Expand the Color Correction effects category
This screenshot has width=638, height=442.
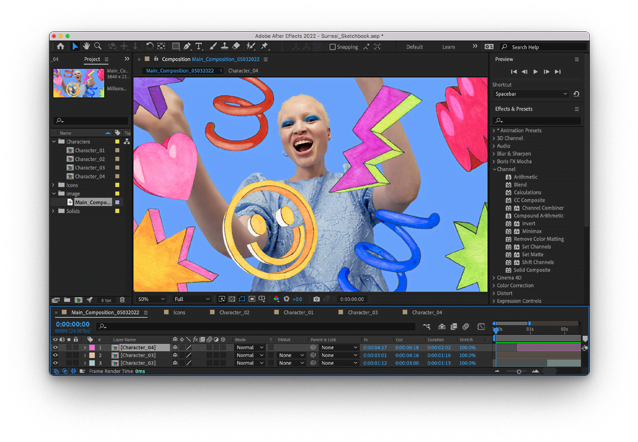click(495, 285)
